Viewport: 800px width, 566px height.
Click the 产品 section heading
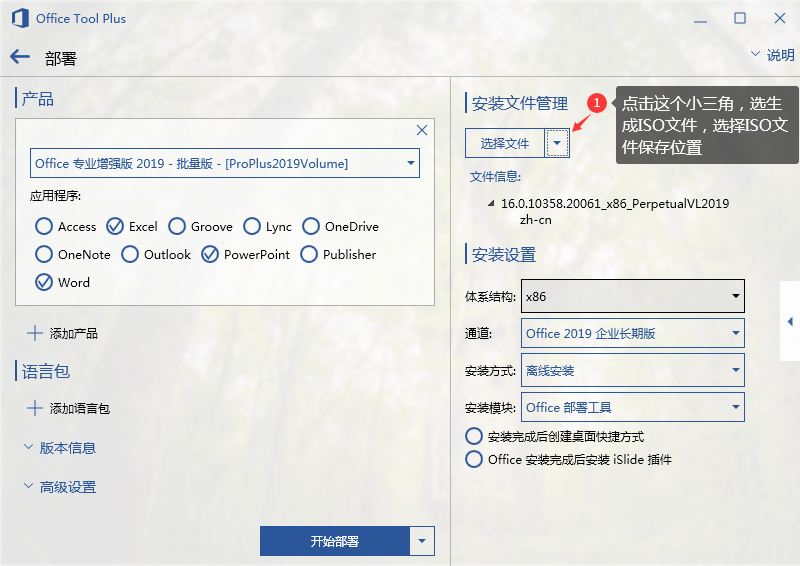(x=38, y=99)
